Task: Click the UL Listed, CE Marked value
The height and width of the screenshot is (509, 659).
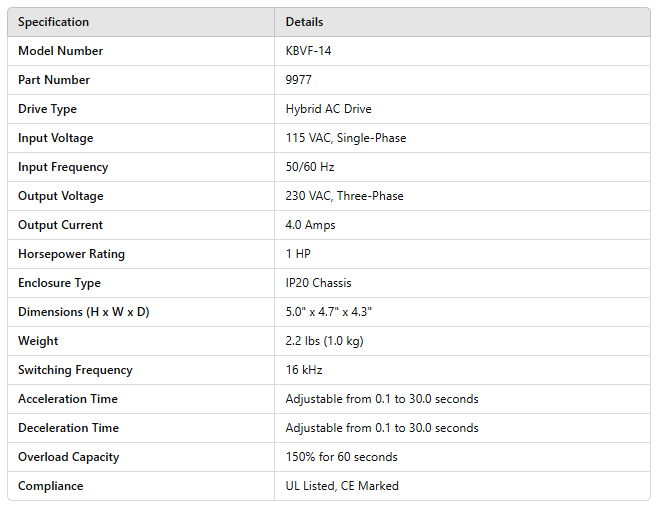Action: point(342,486)
